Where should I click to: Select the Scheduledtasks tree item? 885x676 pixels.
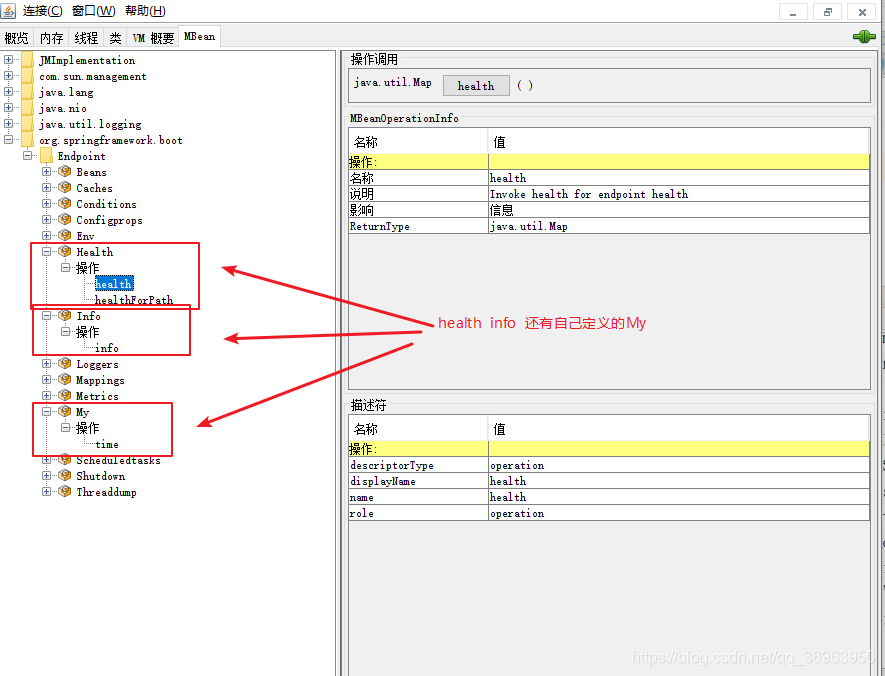119,460
